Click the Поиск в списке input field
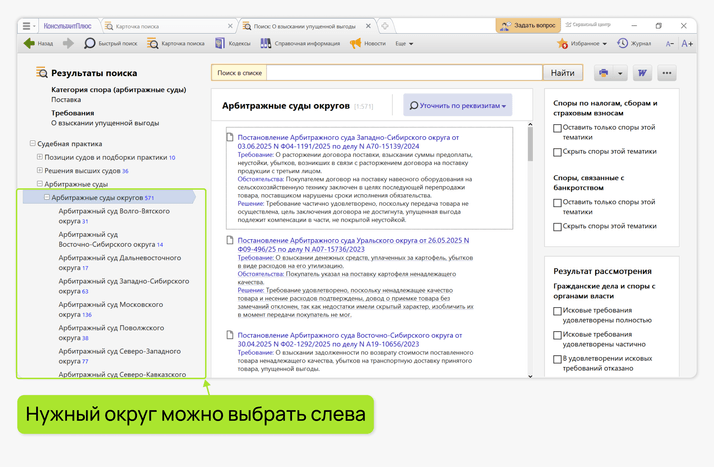The height and width of the screenshot is (467, 714). [404, 73]
